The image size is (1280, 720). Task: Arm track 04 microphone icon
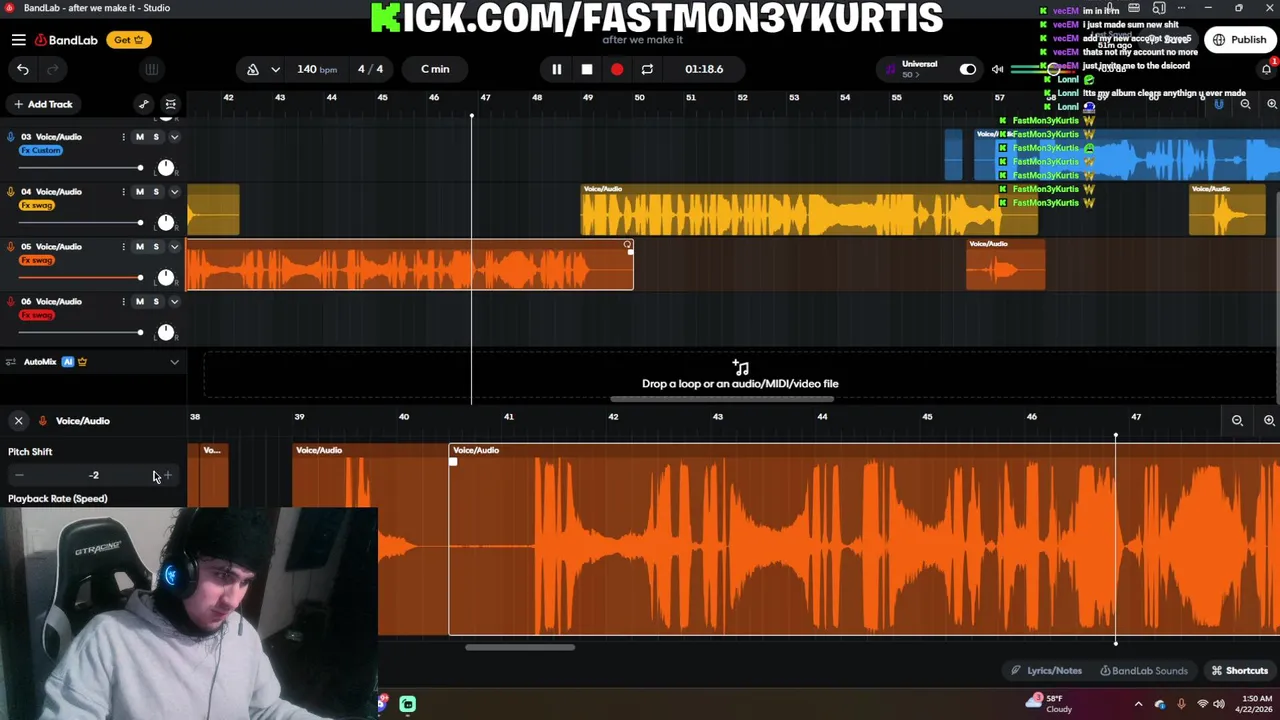(11, 192)
